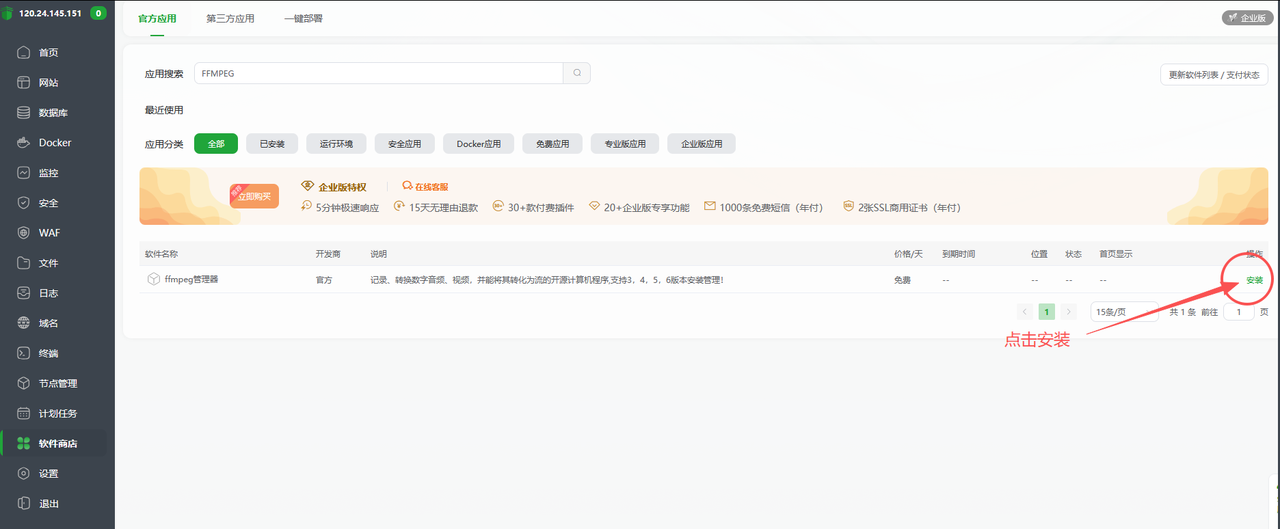Click the FFMPEG search input field
Screen dimensions: 1280x529
379,73
